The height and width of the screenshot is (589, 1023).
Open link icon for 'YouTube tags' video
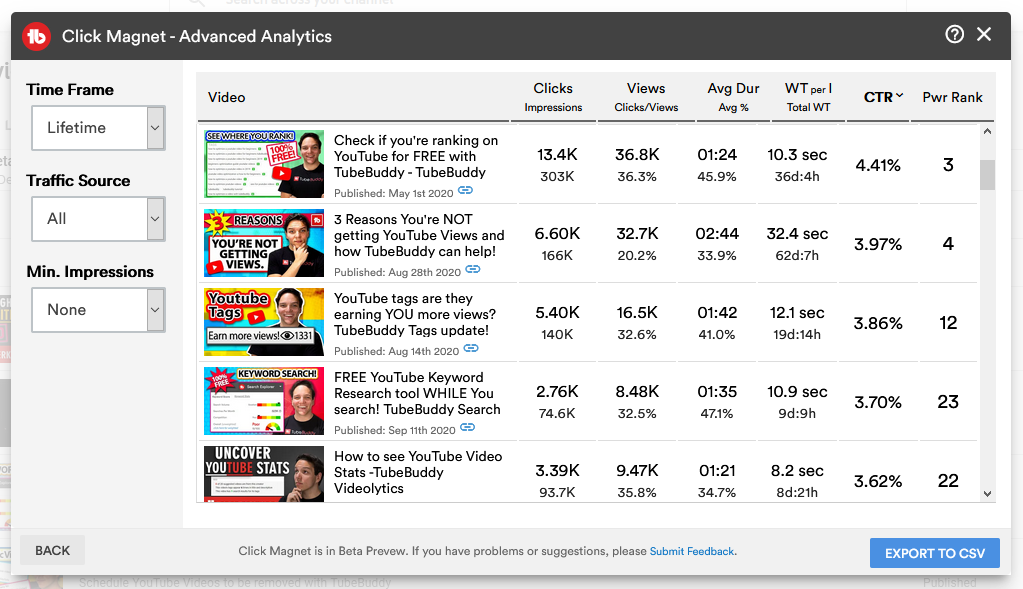(471, 348)
